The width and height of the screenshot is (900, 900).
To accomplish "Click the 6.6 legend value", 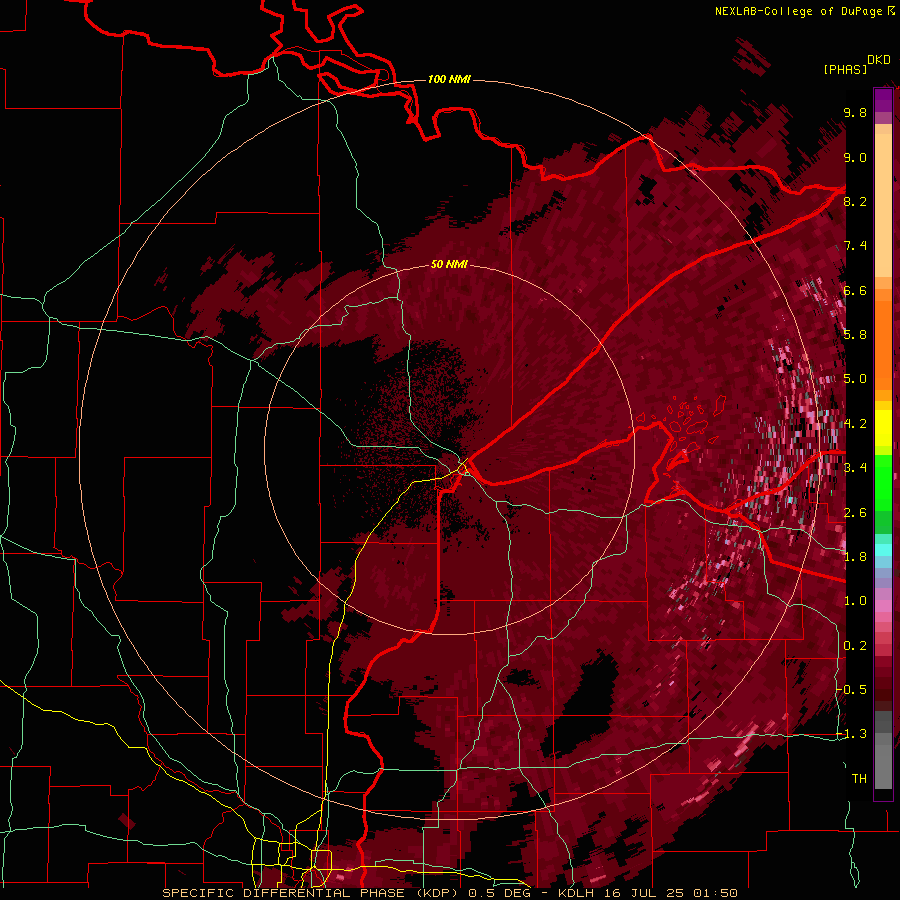I will click(x=855, y=290).
